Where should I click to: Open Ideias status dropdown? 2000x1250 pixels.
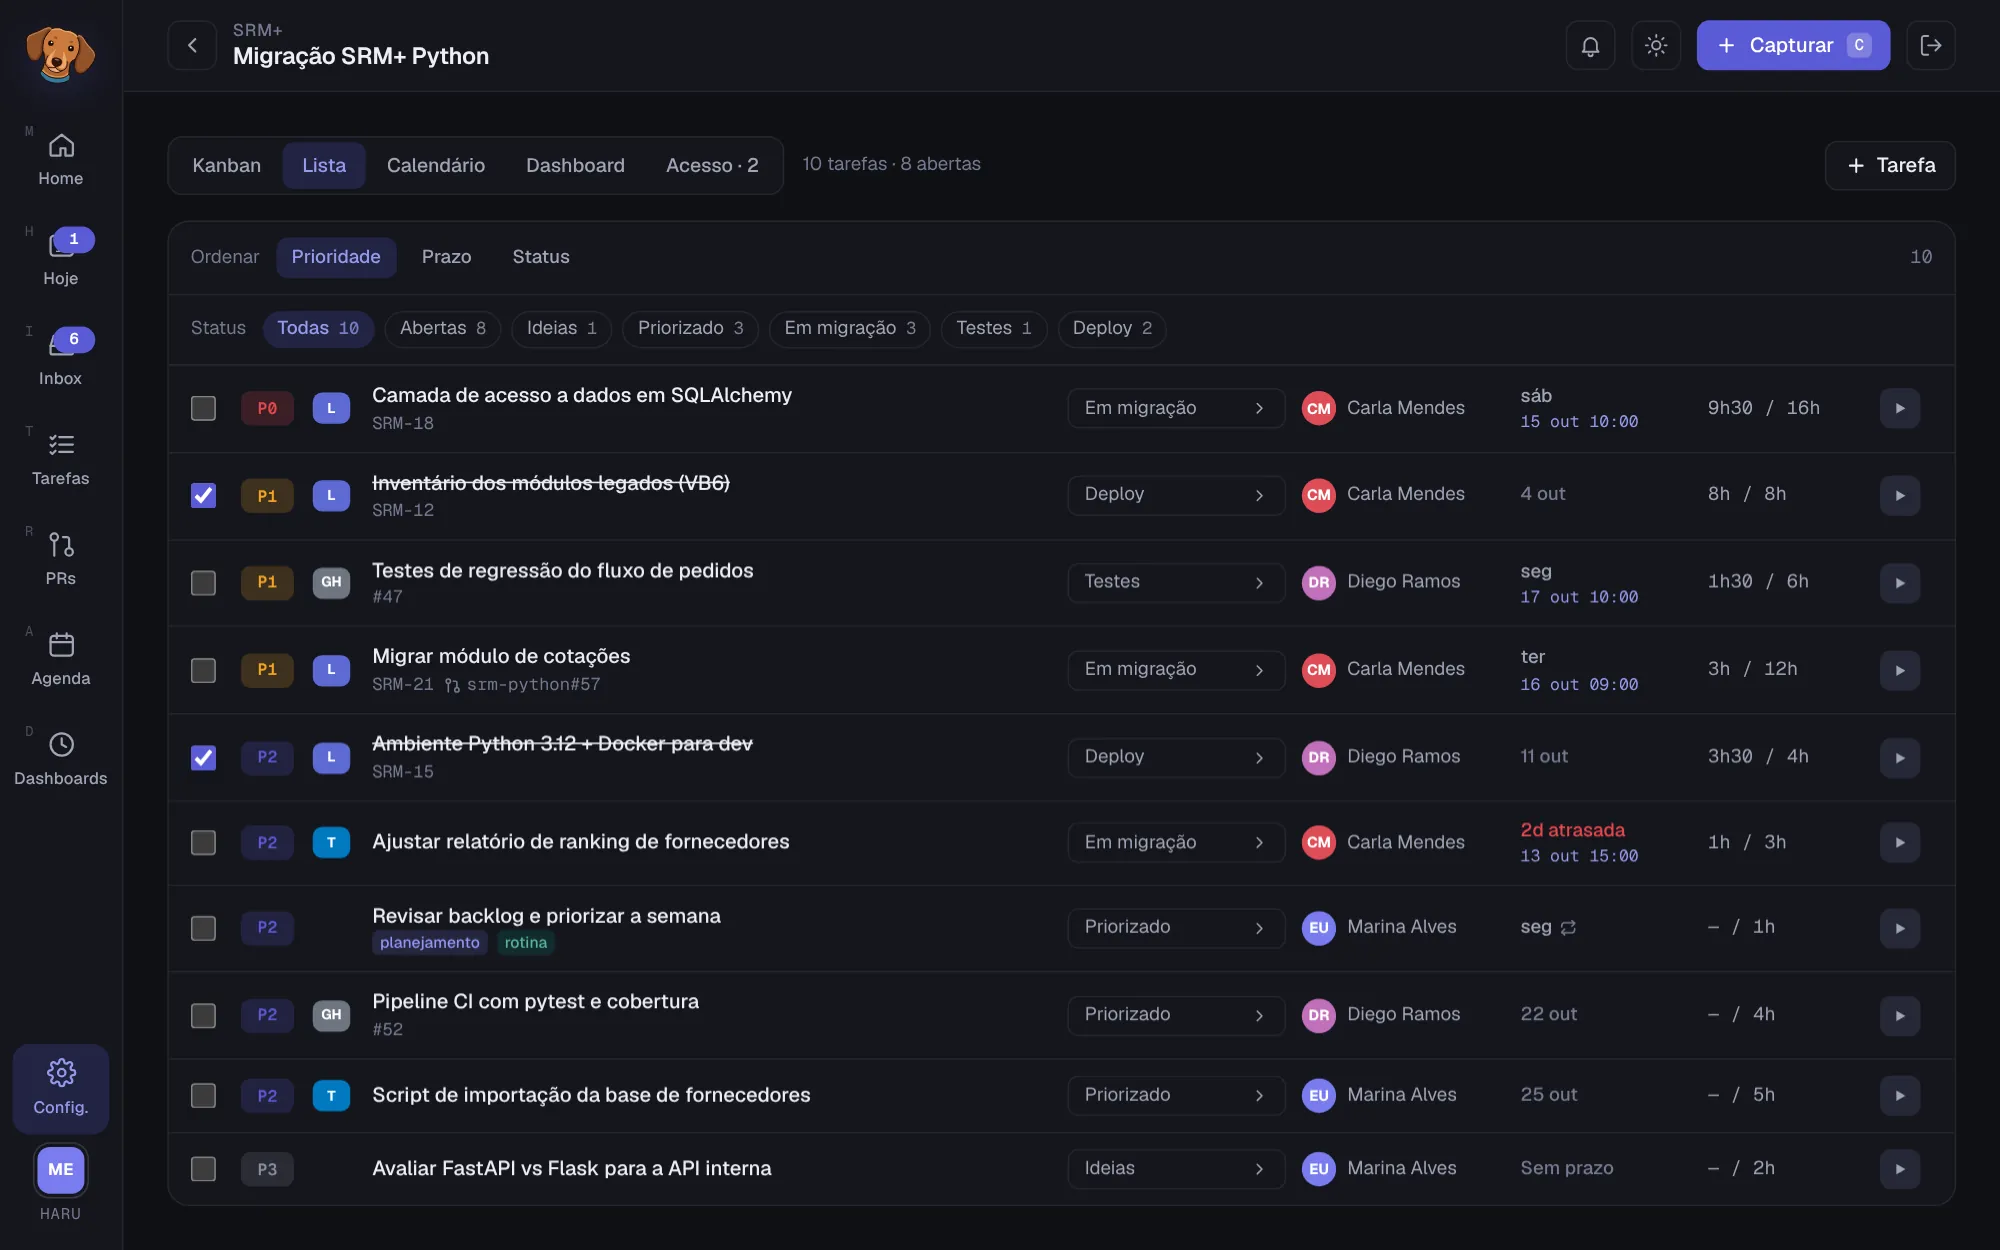[x=1176, y=1169]
